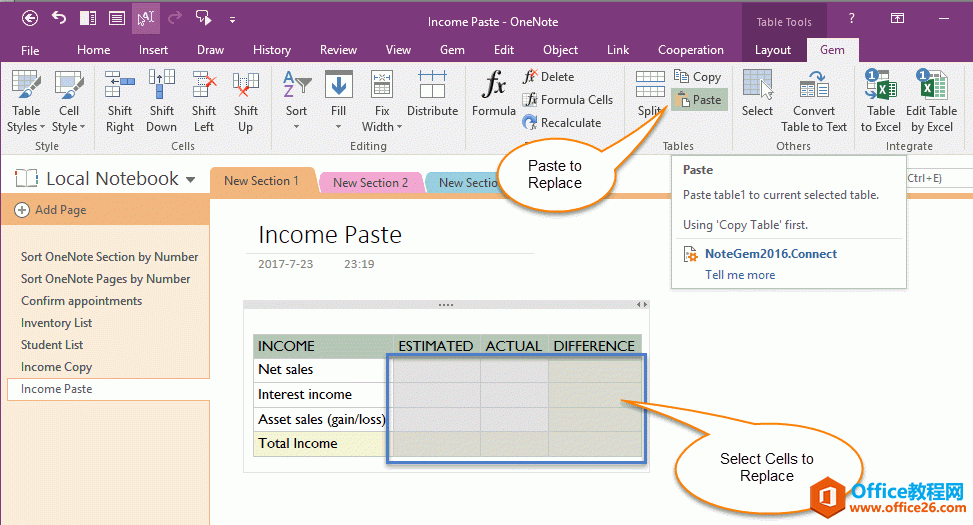Click Paste table button

tap(699, 99)
